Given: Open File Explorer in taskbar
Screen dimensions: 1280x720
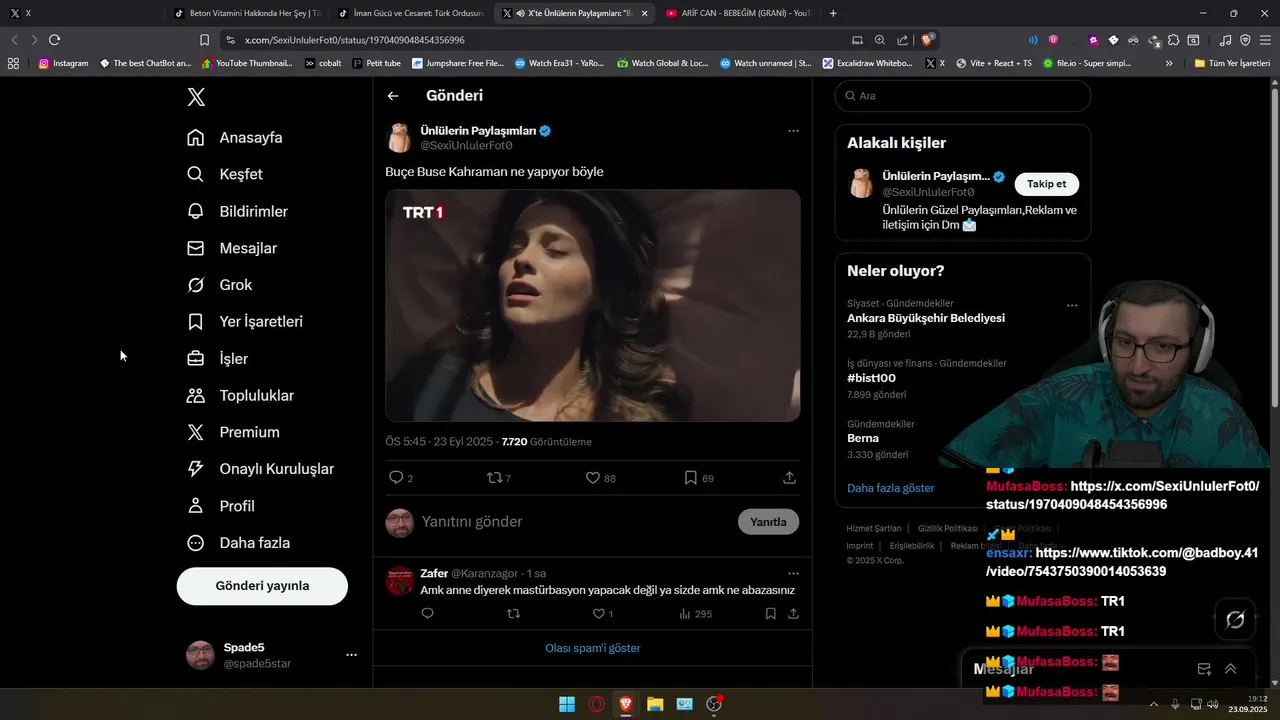Looking at the screenshot, I should 655,704.
